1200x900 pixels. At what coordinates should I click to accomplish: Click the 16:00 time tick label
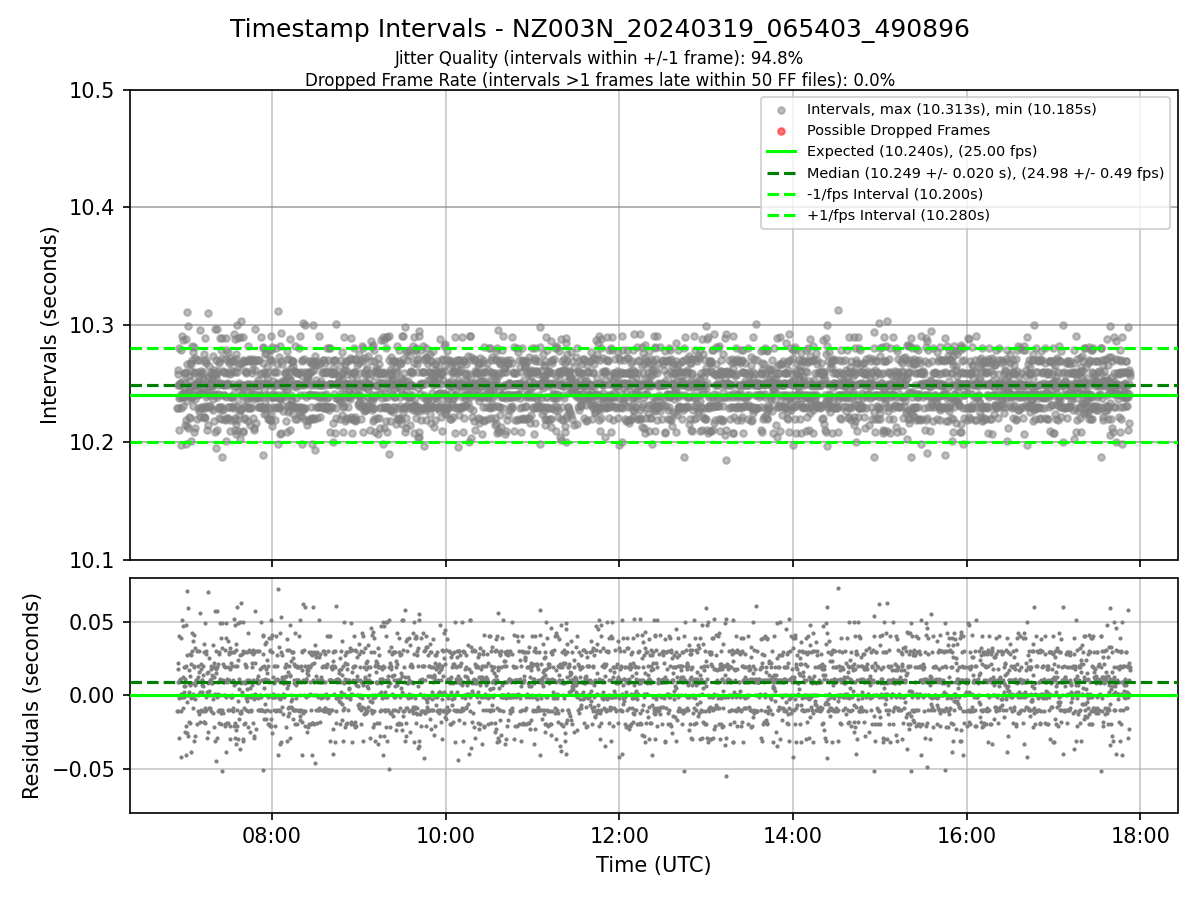[x=967, y=834]
